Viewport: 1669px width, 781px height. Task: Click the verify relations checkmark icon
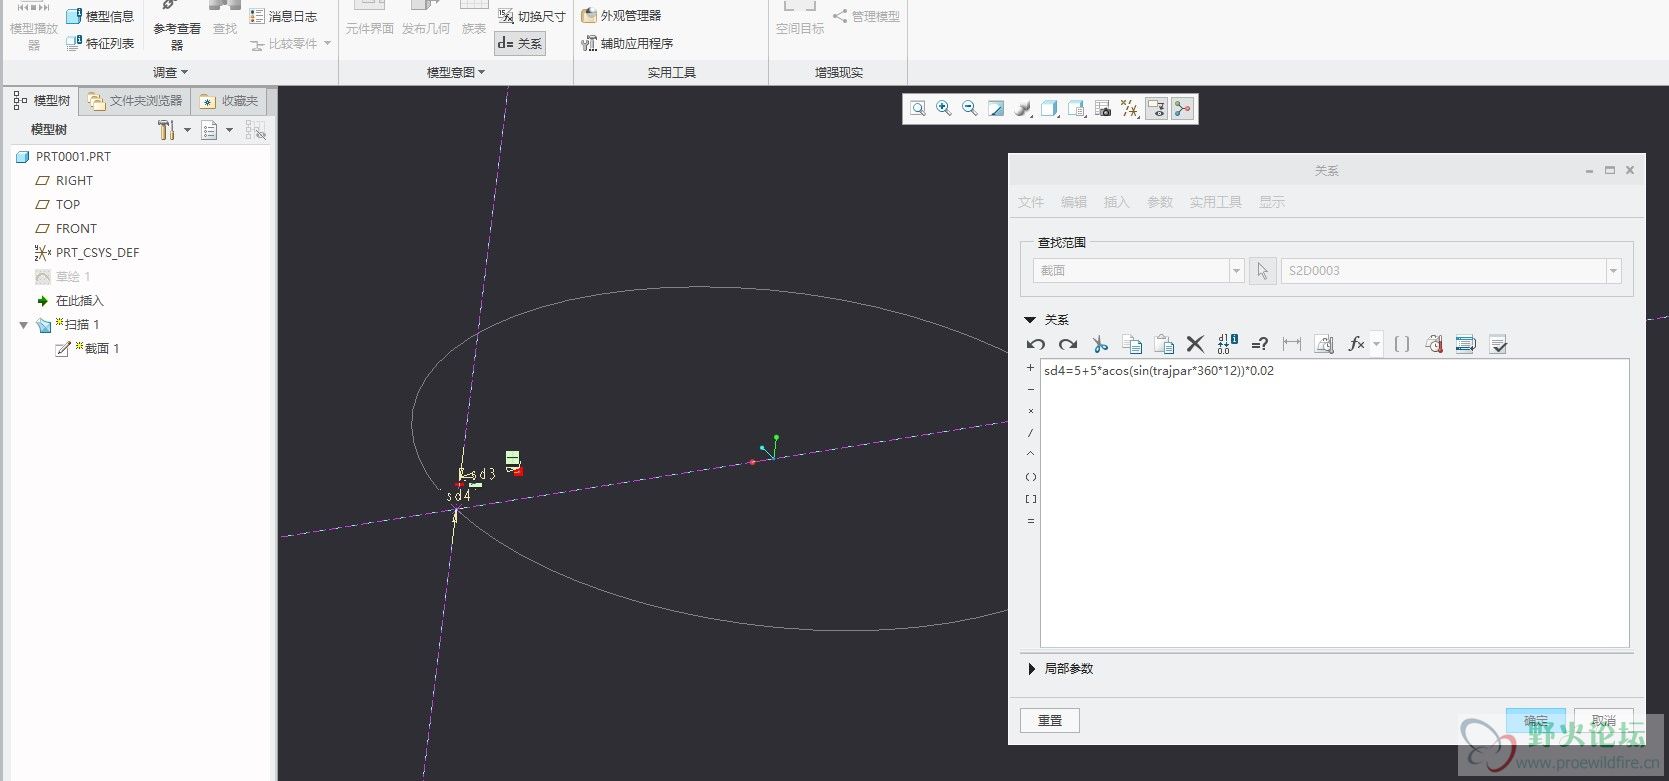[1498, 344]
